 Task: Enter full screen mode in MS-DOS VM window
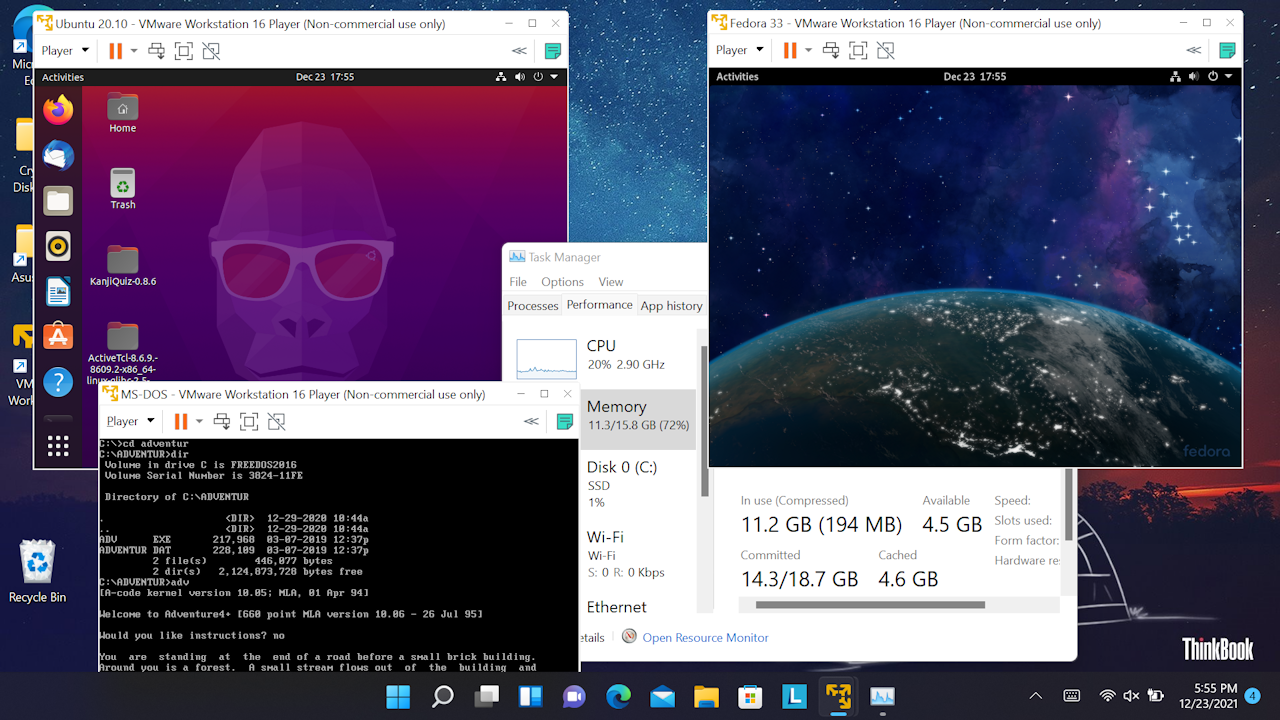pos(249,421)
